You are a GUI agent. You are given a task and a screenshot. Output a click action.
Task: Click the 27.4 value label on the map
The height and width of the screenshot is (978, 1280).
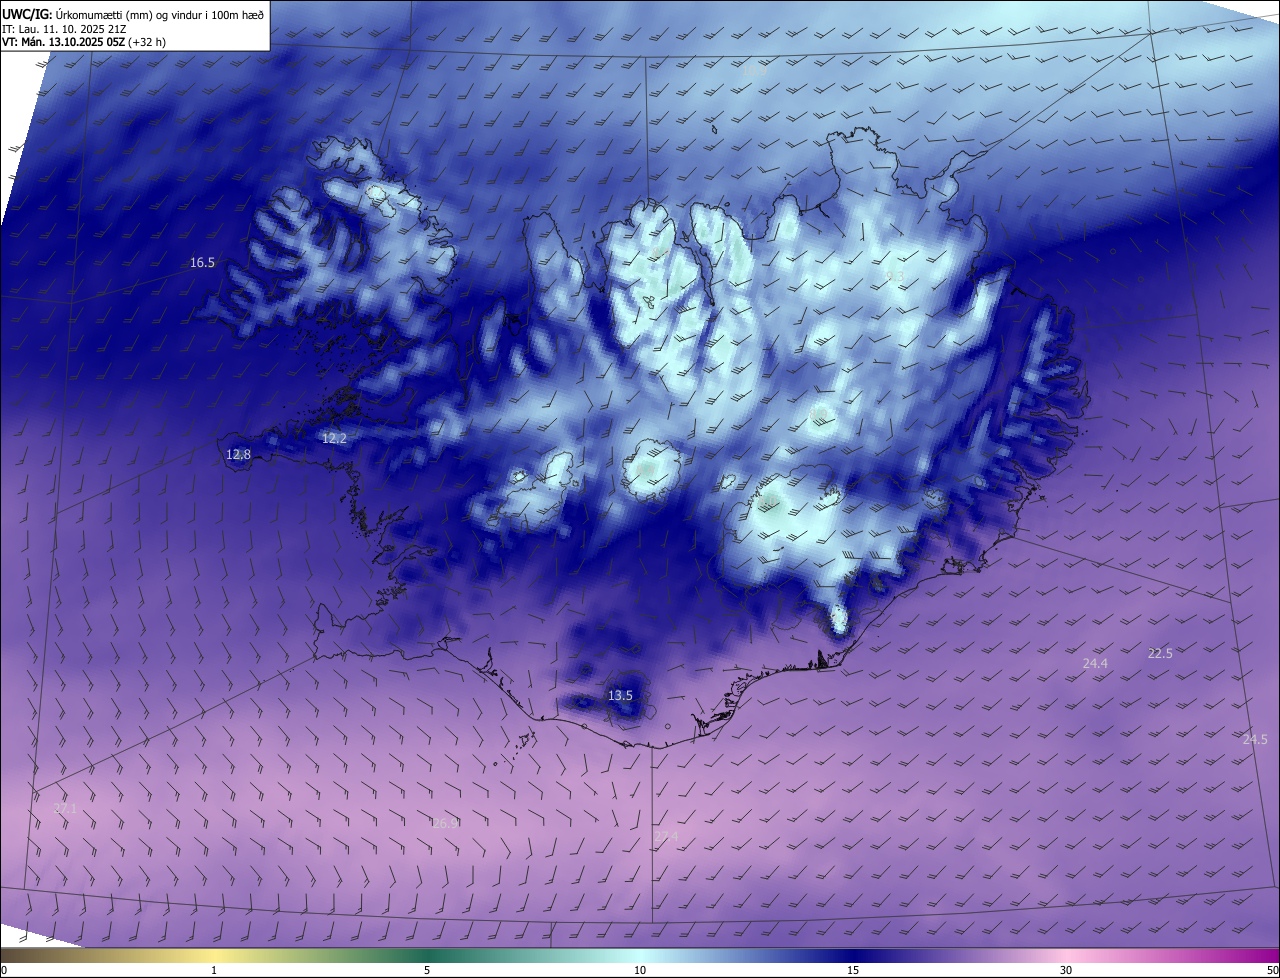pyautogui.click(x=666, y=836)
